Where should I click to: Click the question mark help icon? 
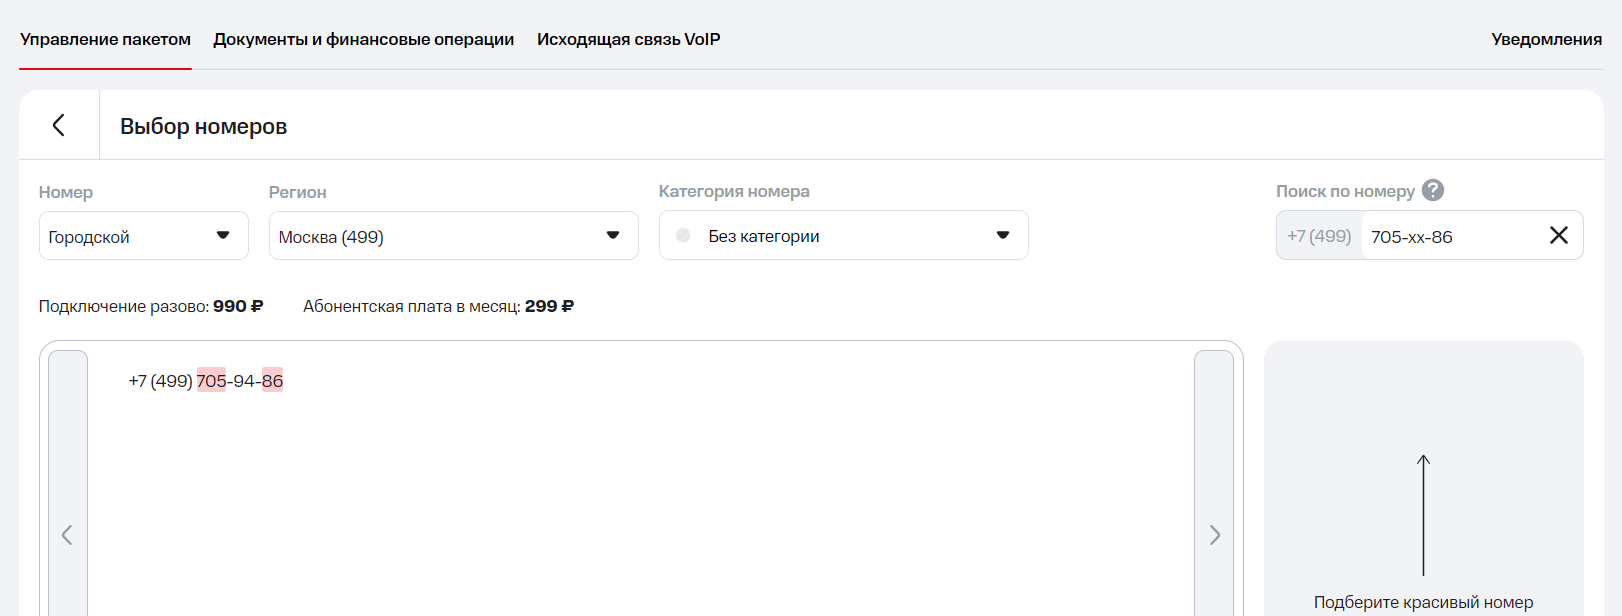point(1433,190)
